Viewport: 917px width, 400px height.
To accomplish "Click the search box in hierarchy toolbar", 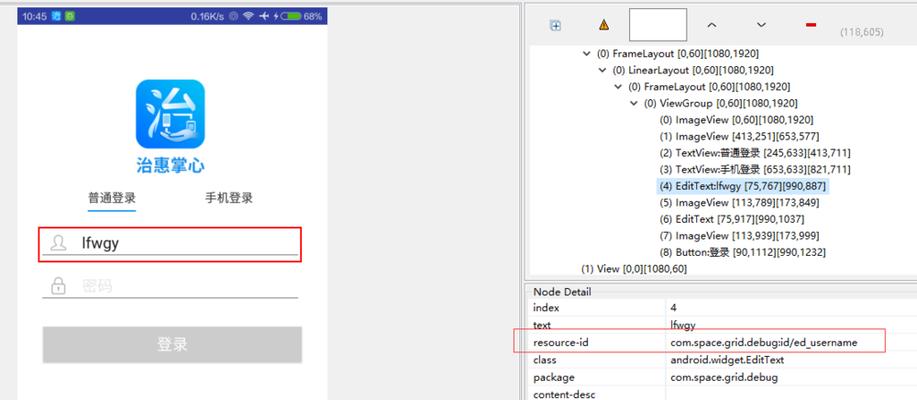I will 658,25.
